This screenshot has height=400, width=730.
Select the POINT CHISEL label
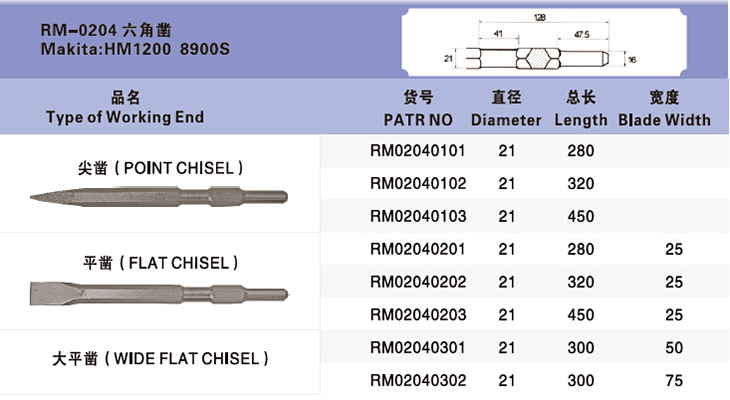(161, 166)
